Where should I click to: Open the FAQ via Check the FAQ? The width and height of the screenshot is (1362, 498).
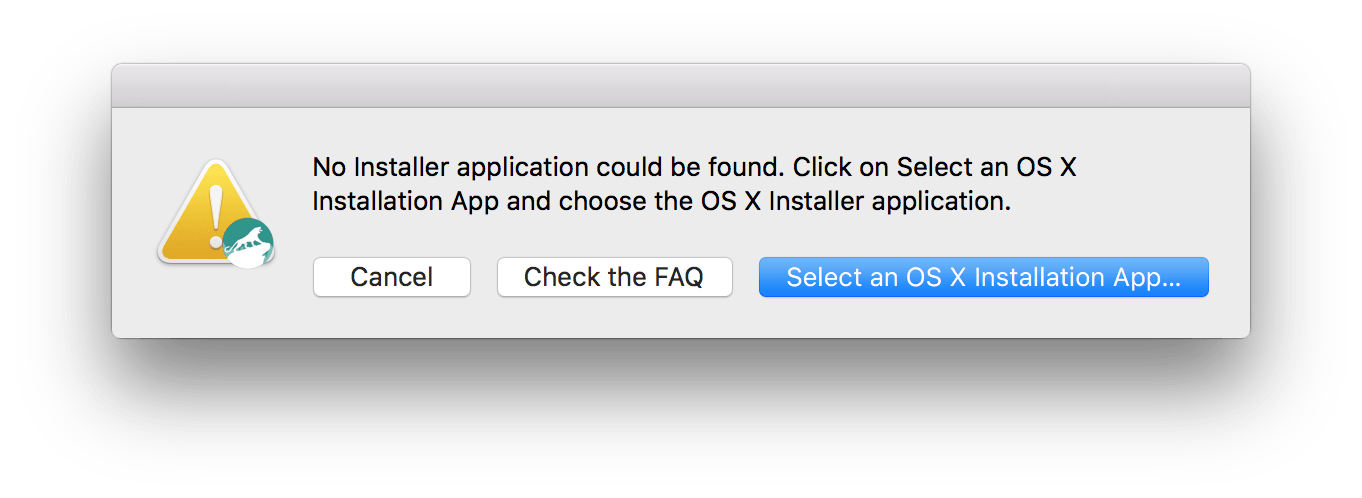click(615, 277)
